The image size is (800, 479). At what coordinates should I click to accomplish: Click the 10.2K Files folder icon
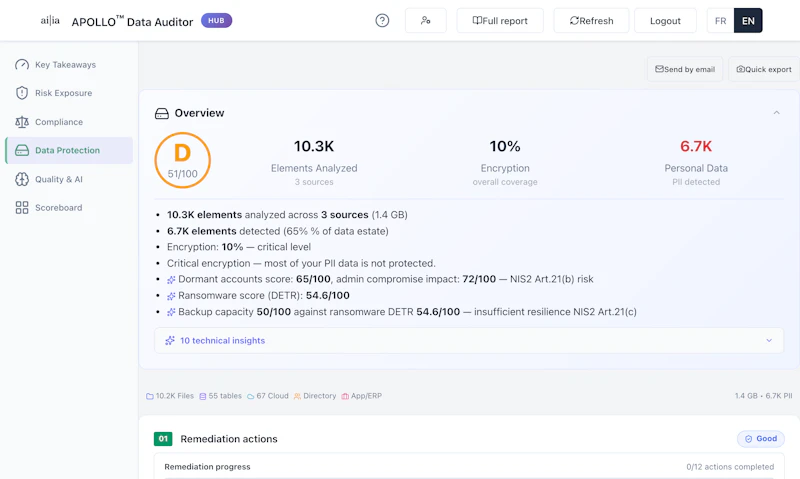point(150,396)
